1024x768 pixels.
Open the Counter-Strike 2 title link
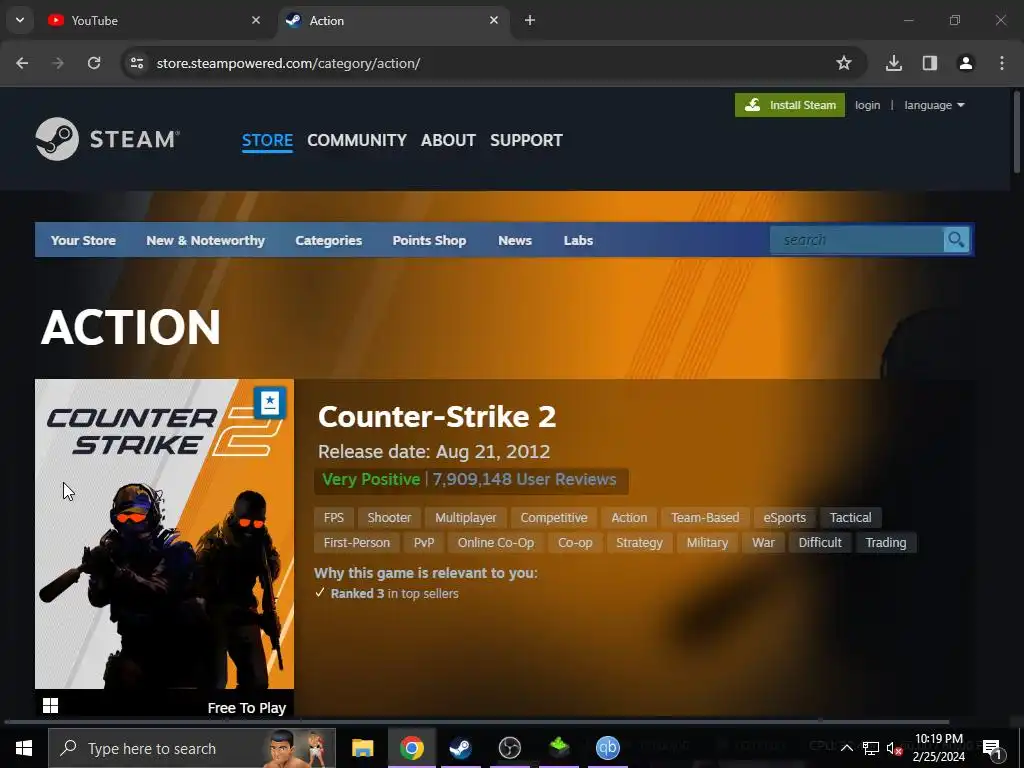(437, 417)
